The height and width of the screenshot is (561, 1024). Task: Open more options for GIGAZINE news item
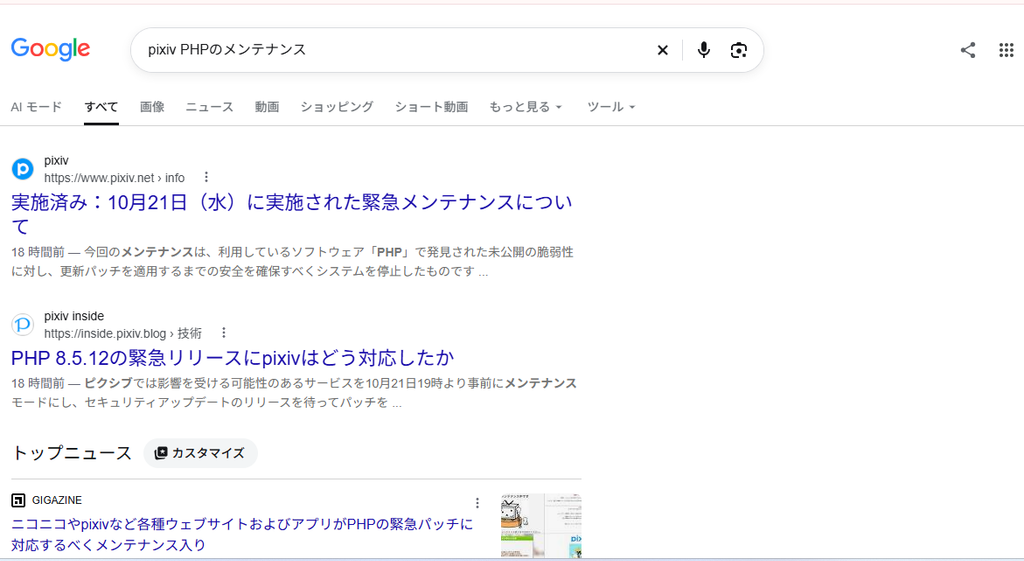point(477,502)
